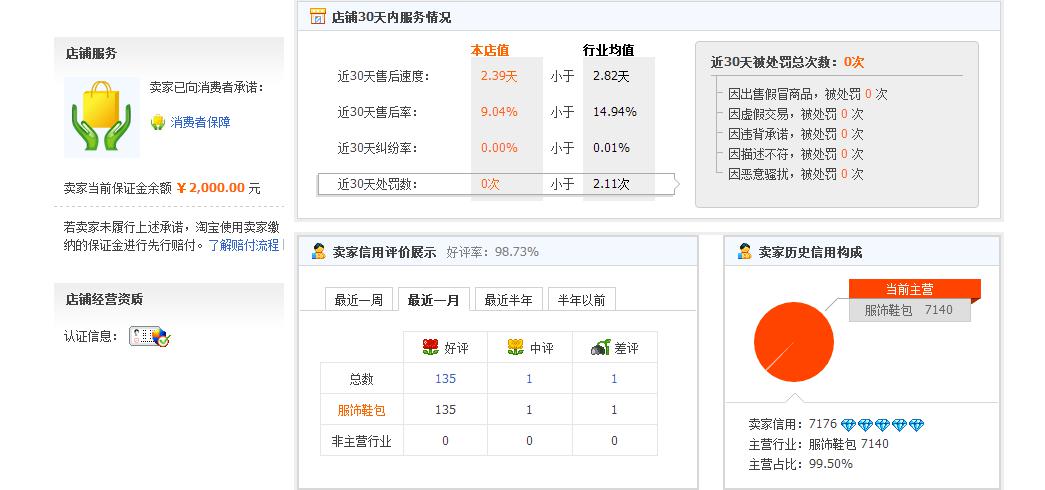
Task: Open the 消费者保障 link
Action: click(x=200, y=122)
